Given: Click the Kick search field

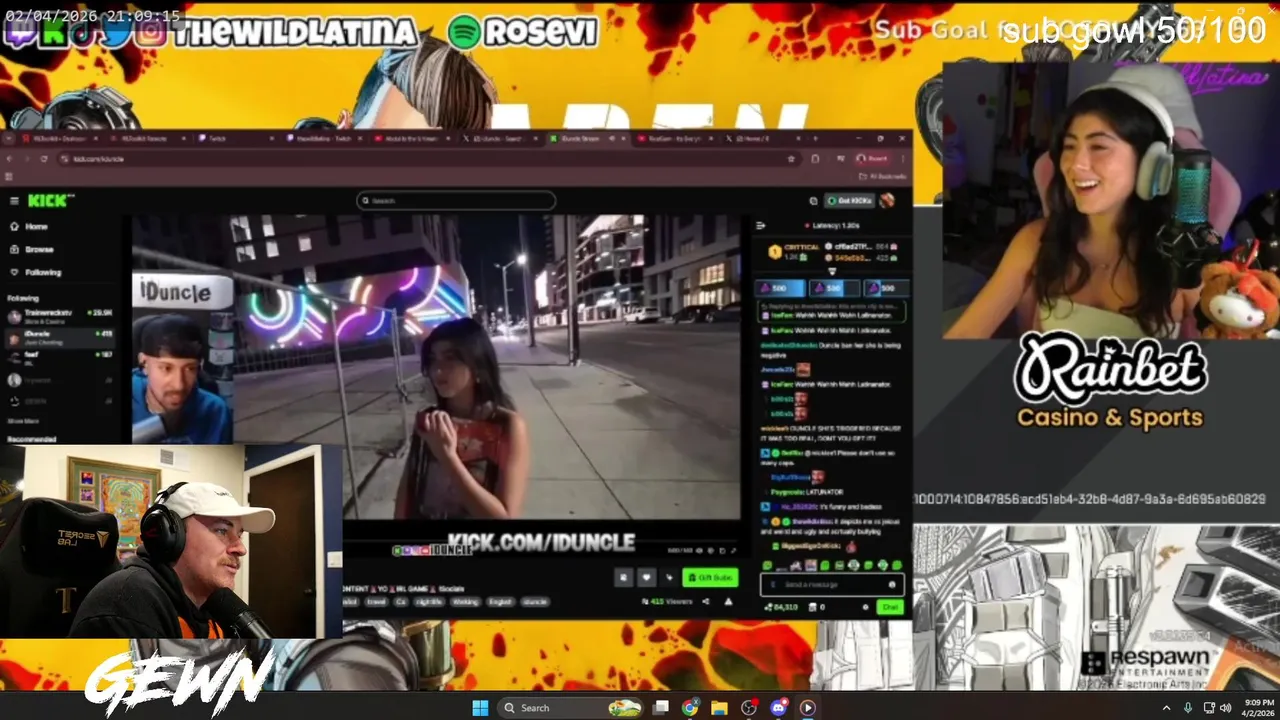Looking at the screenshot, I should tap(456, 201).
